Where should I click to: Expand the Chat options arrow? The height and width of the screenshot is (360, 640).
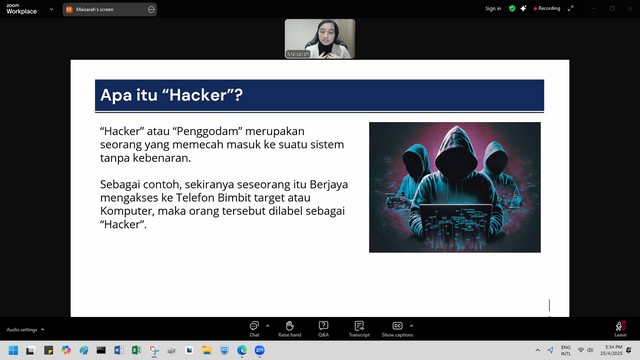click(267, 326)
